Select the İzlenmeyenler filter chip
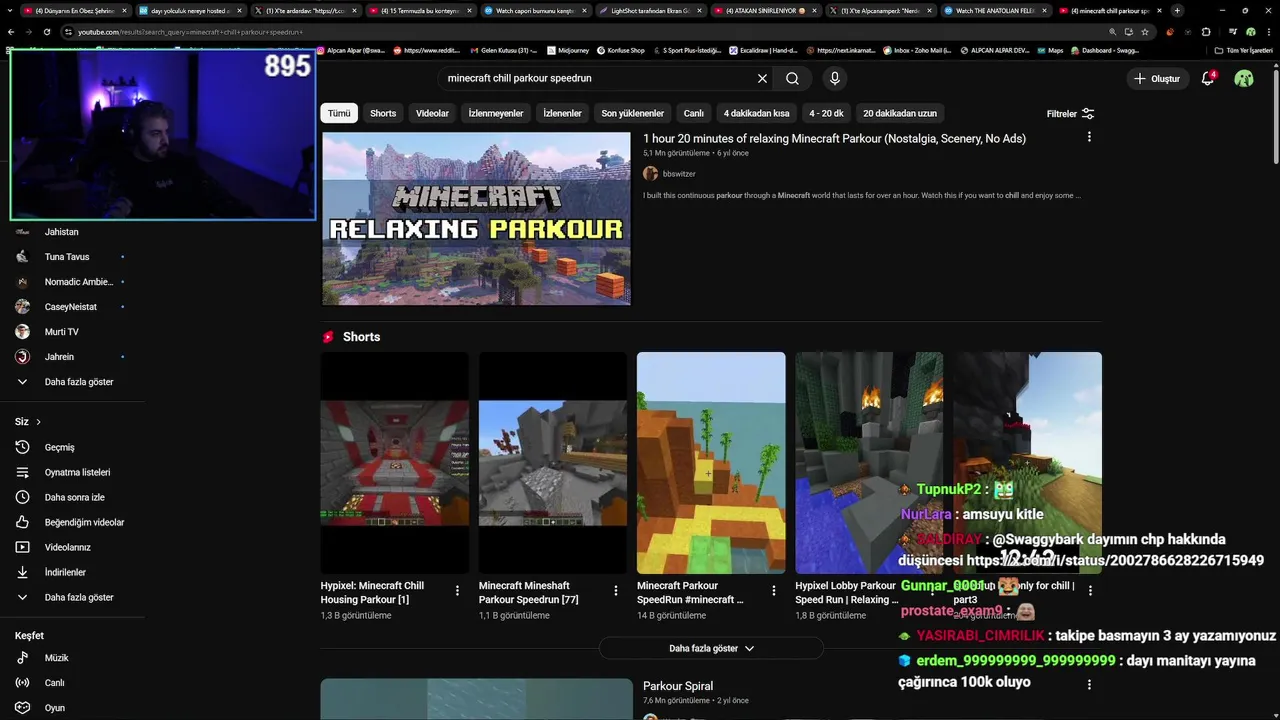 point(496,113)
